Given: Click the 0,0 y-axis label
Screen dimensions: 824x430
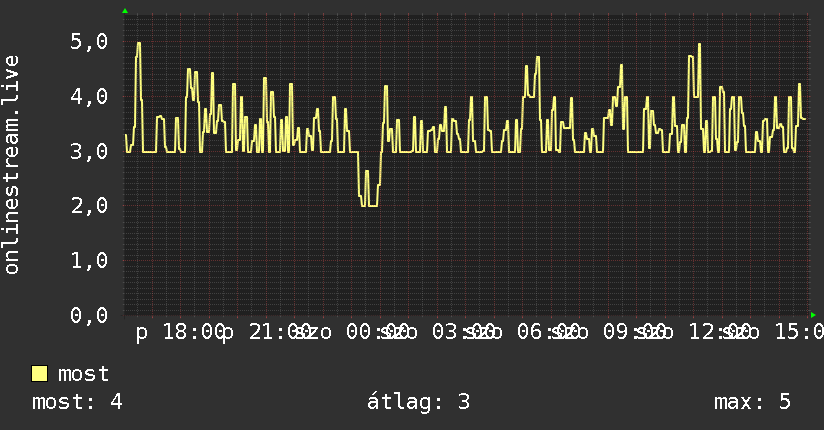Looking at the screenshot, I should click(89, 315).
